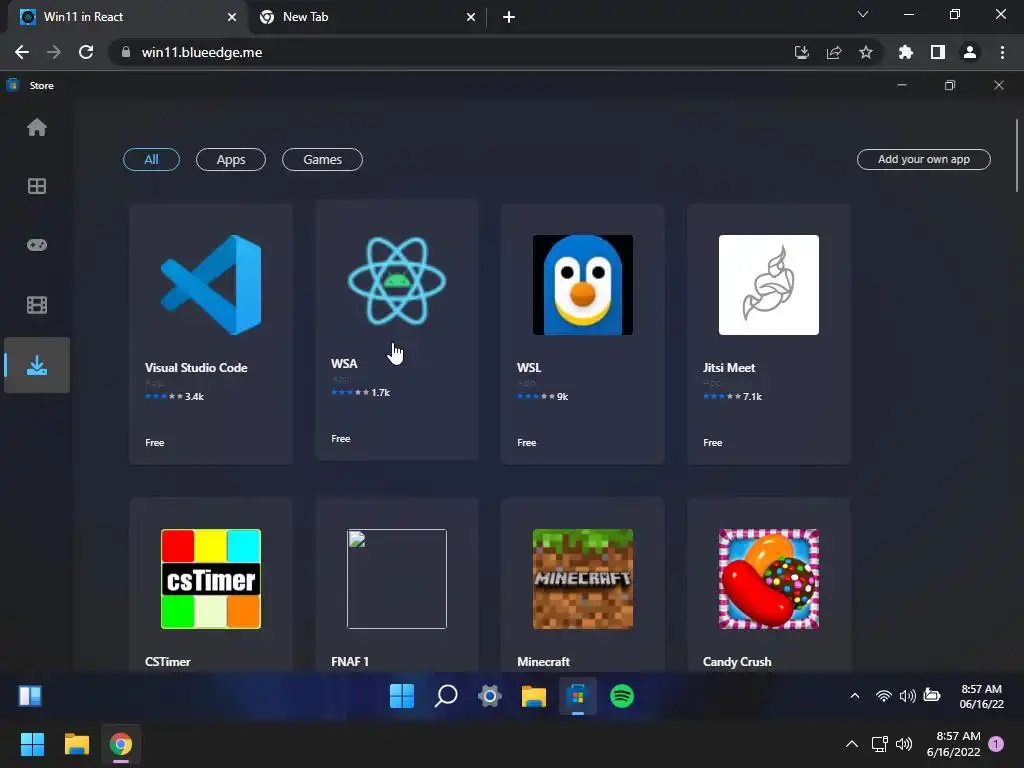1024x768 pixels.
Task: Open the gamepad games icon in sidebar
Action: click(x=37, y=245)
